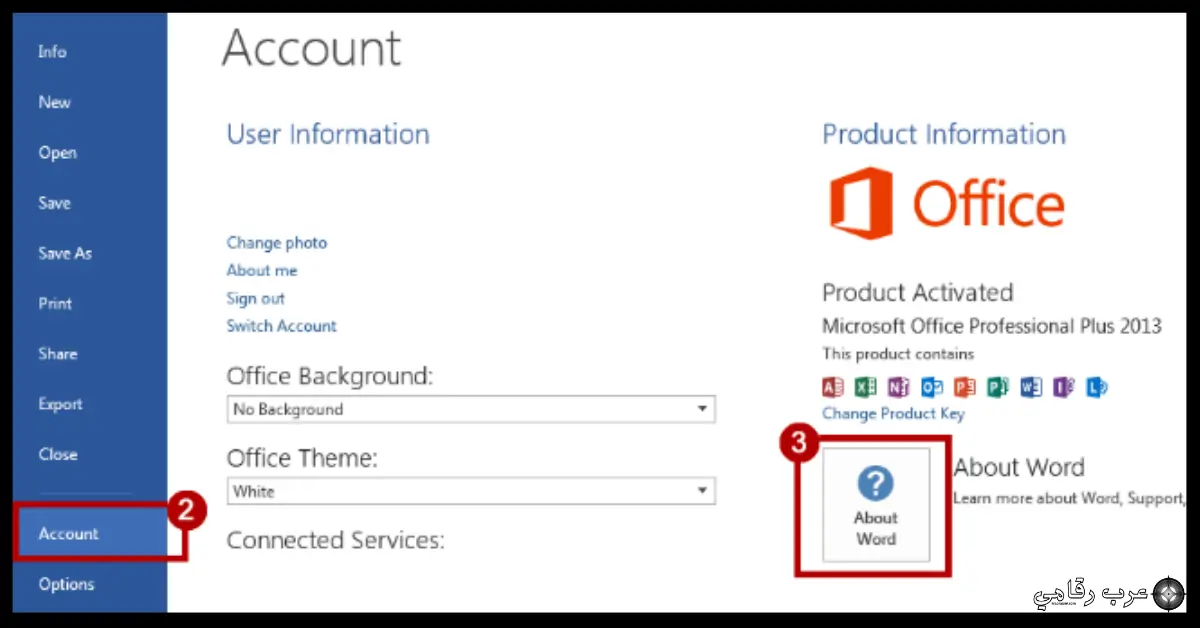Click the PowerPoint product icon

965,387
